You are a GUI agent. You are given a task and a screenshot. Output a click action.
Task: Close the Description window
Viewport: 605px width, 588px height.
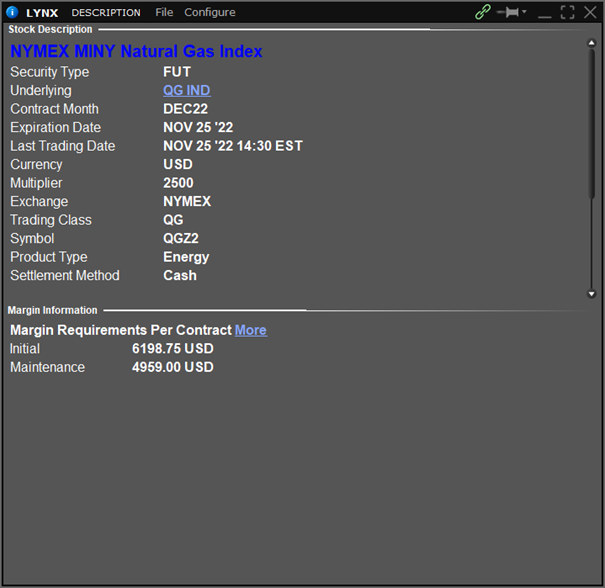click(x=590, y=12)
